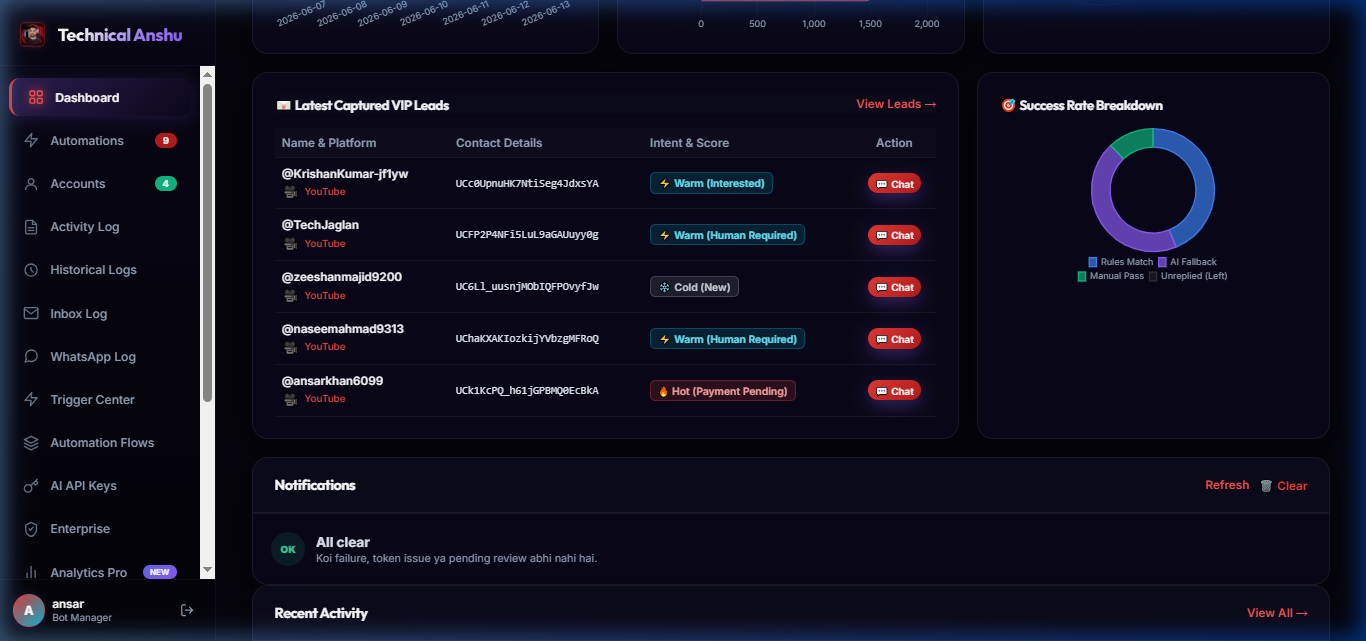Click YouTube camera icon under @KrishanKumar-jf1yw
The image size is (1366, 641).
290,192
